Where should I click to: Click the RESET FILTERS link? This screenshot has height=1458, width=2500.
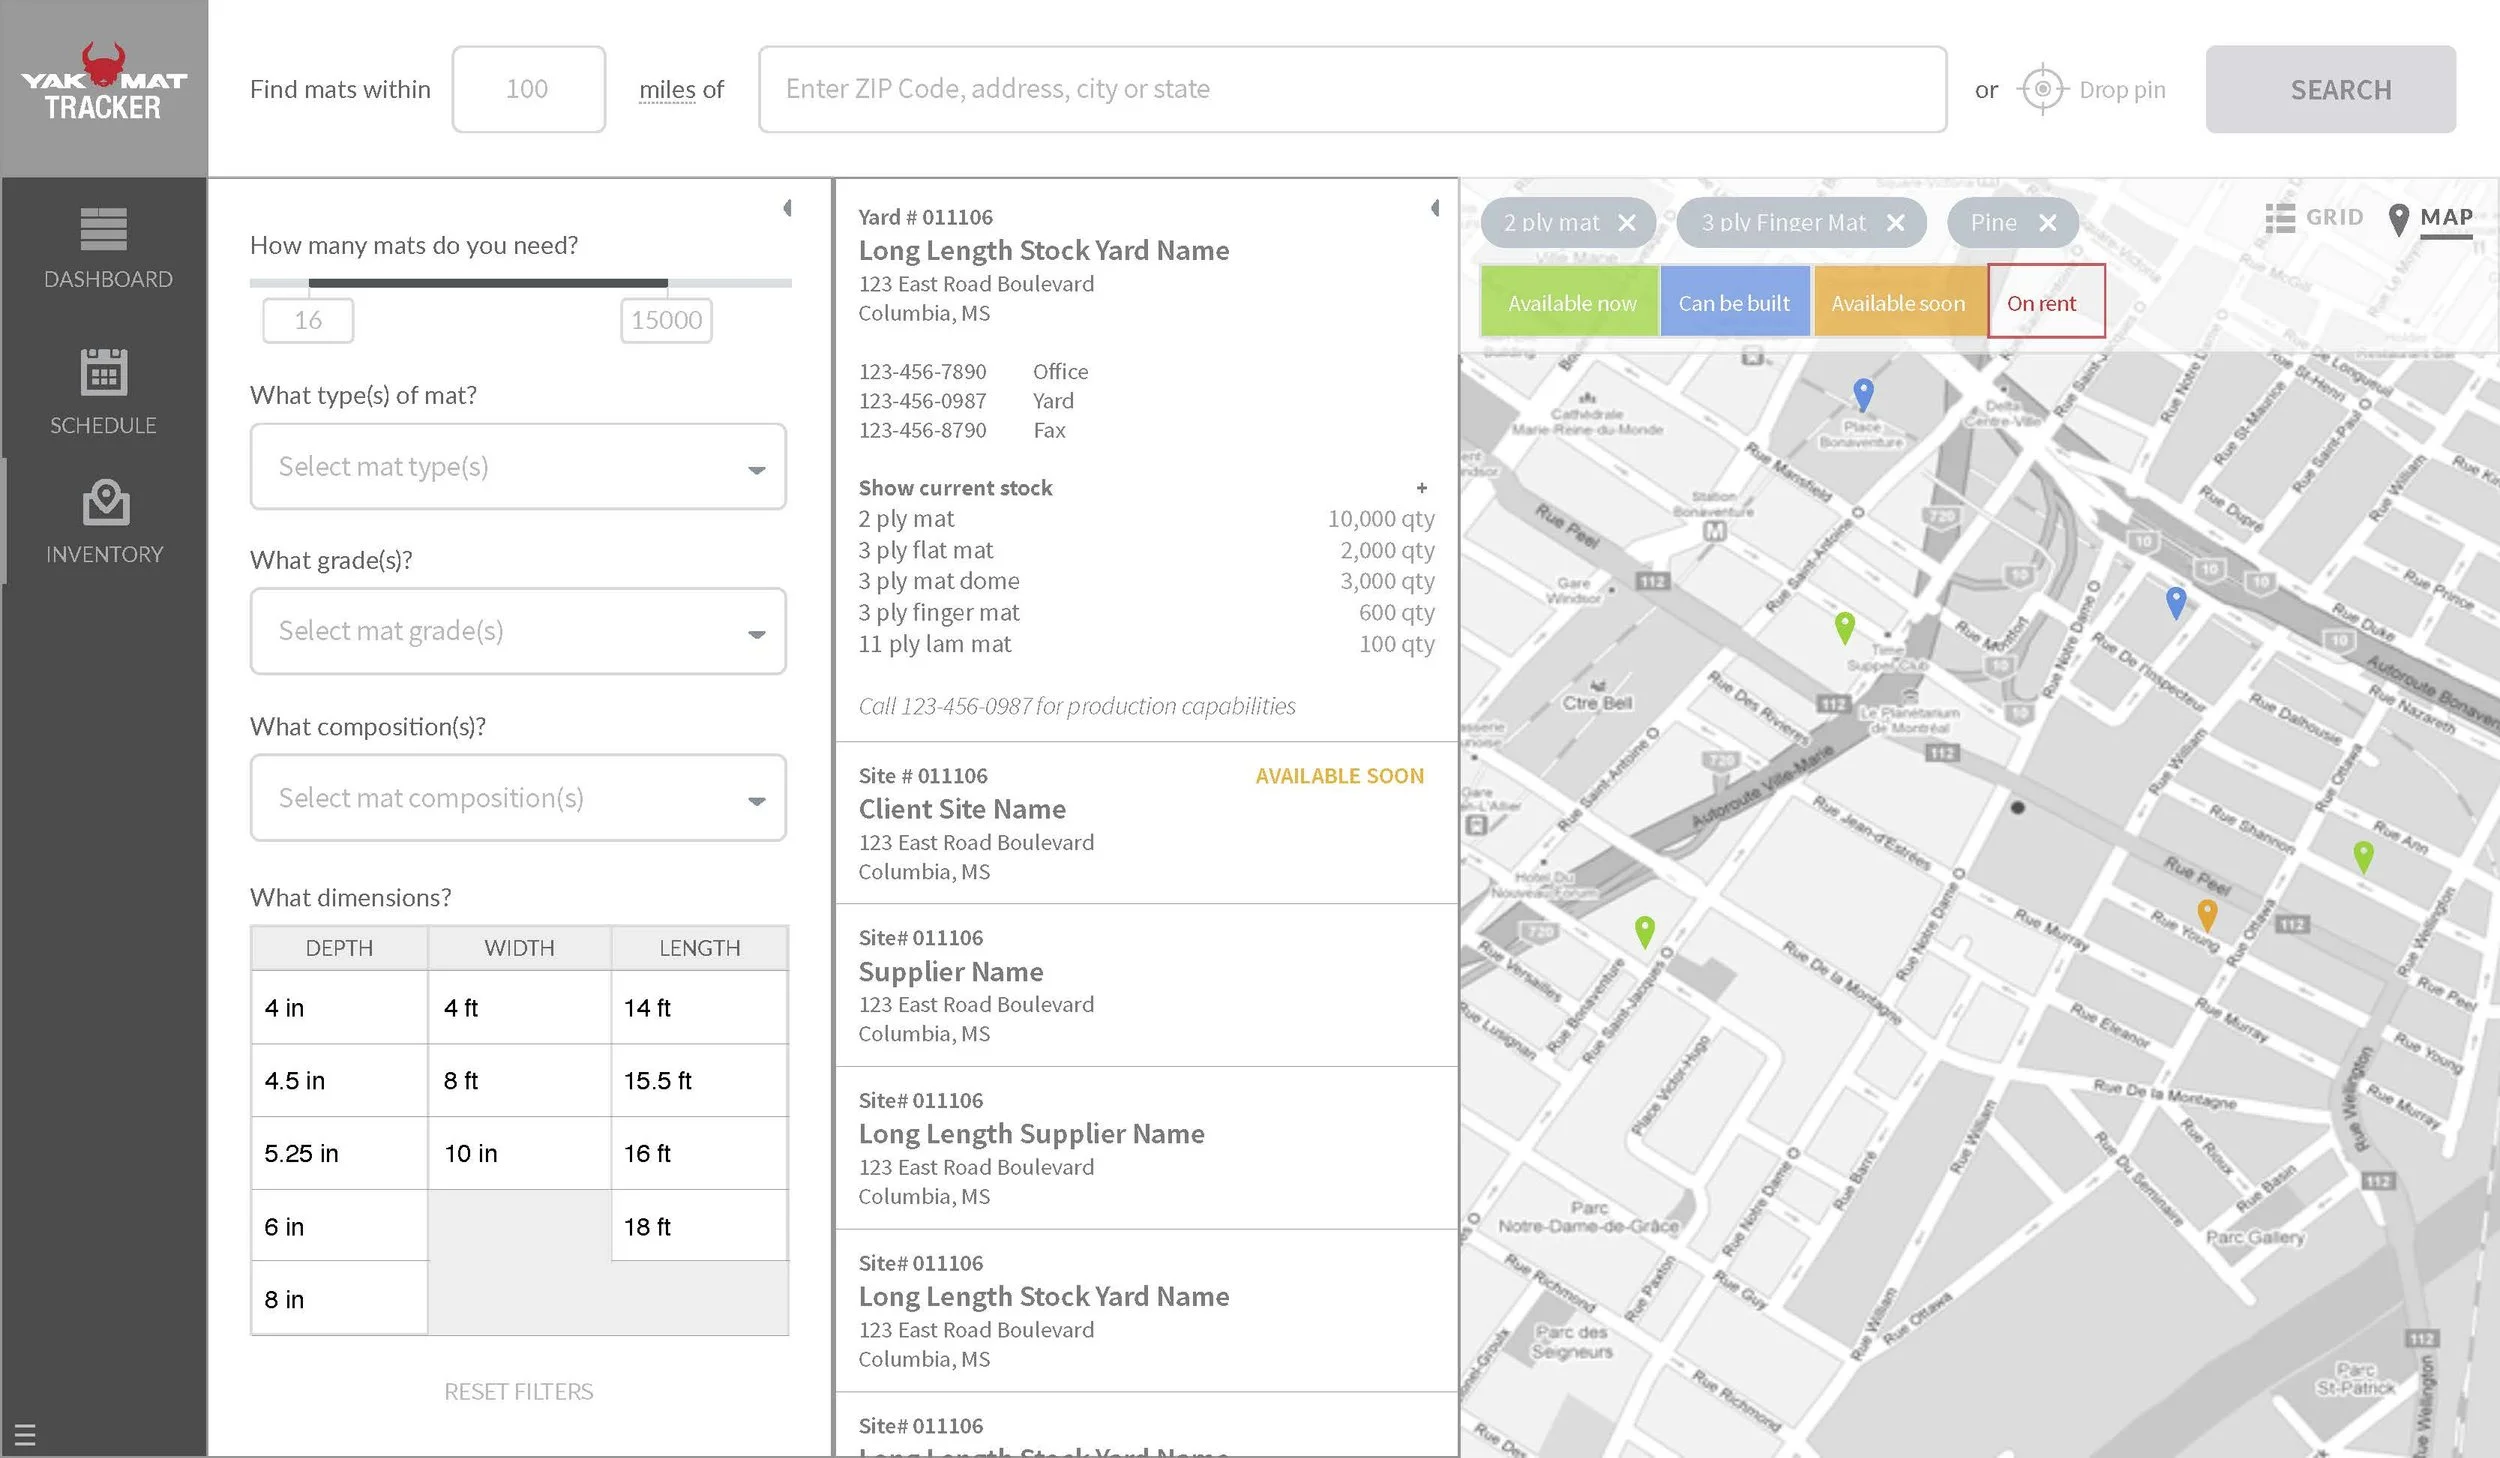(518, 1391)
